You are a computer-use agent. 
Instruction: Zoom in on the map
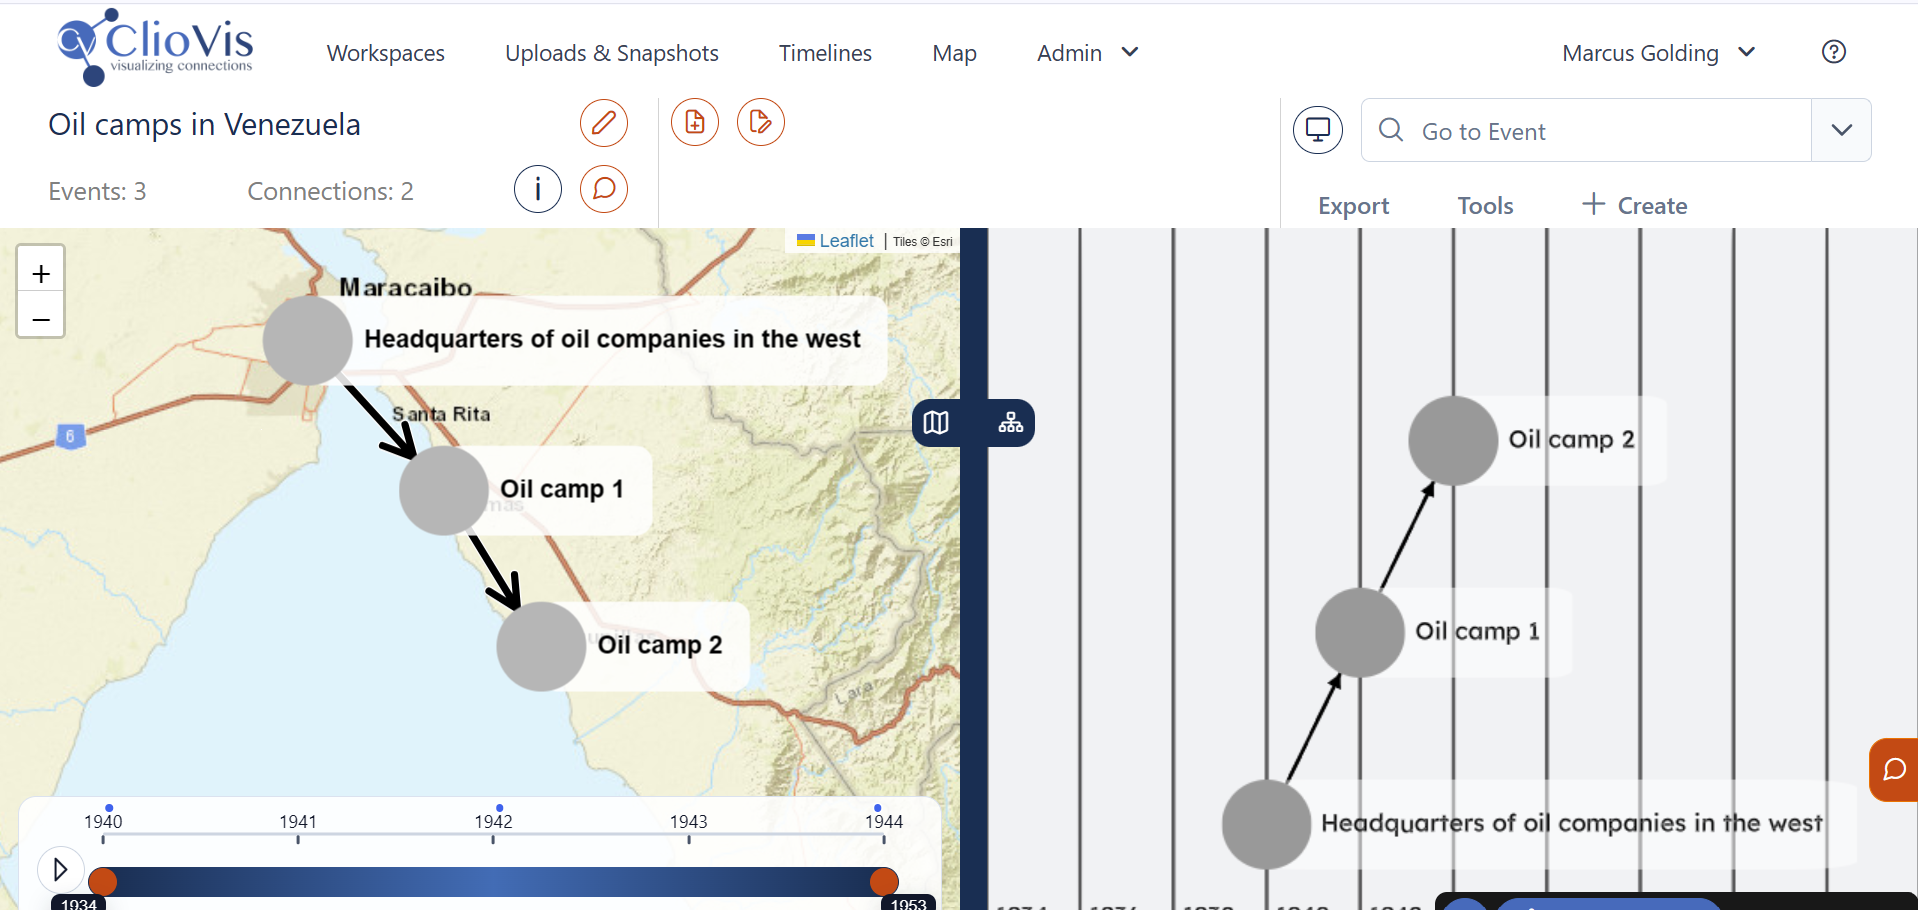(41, 273)
